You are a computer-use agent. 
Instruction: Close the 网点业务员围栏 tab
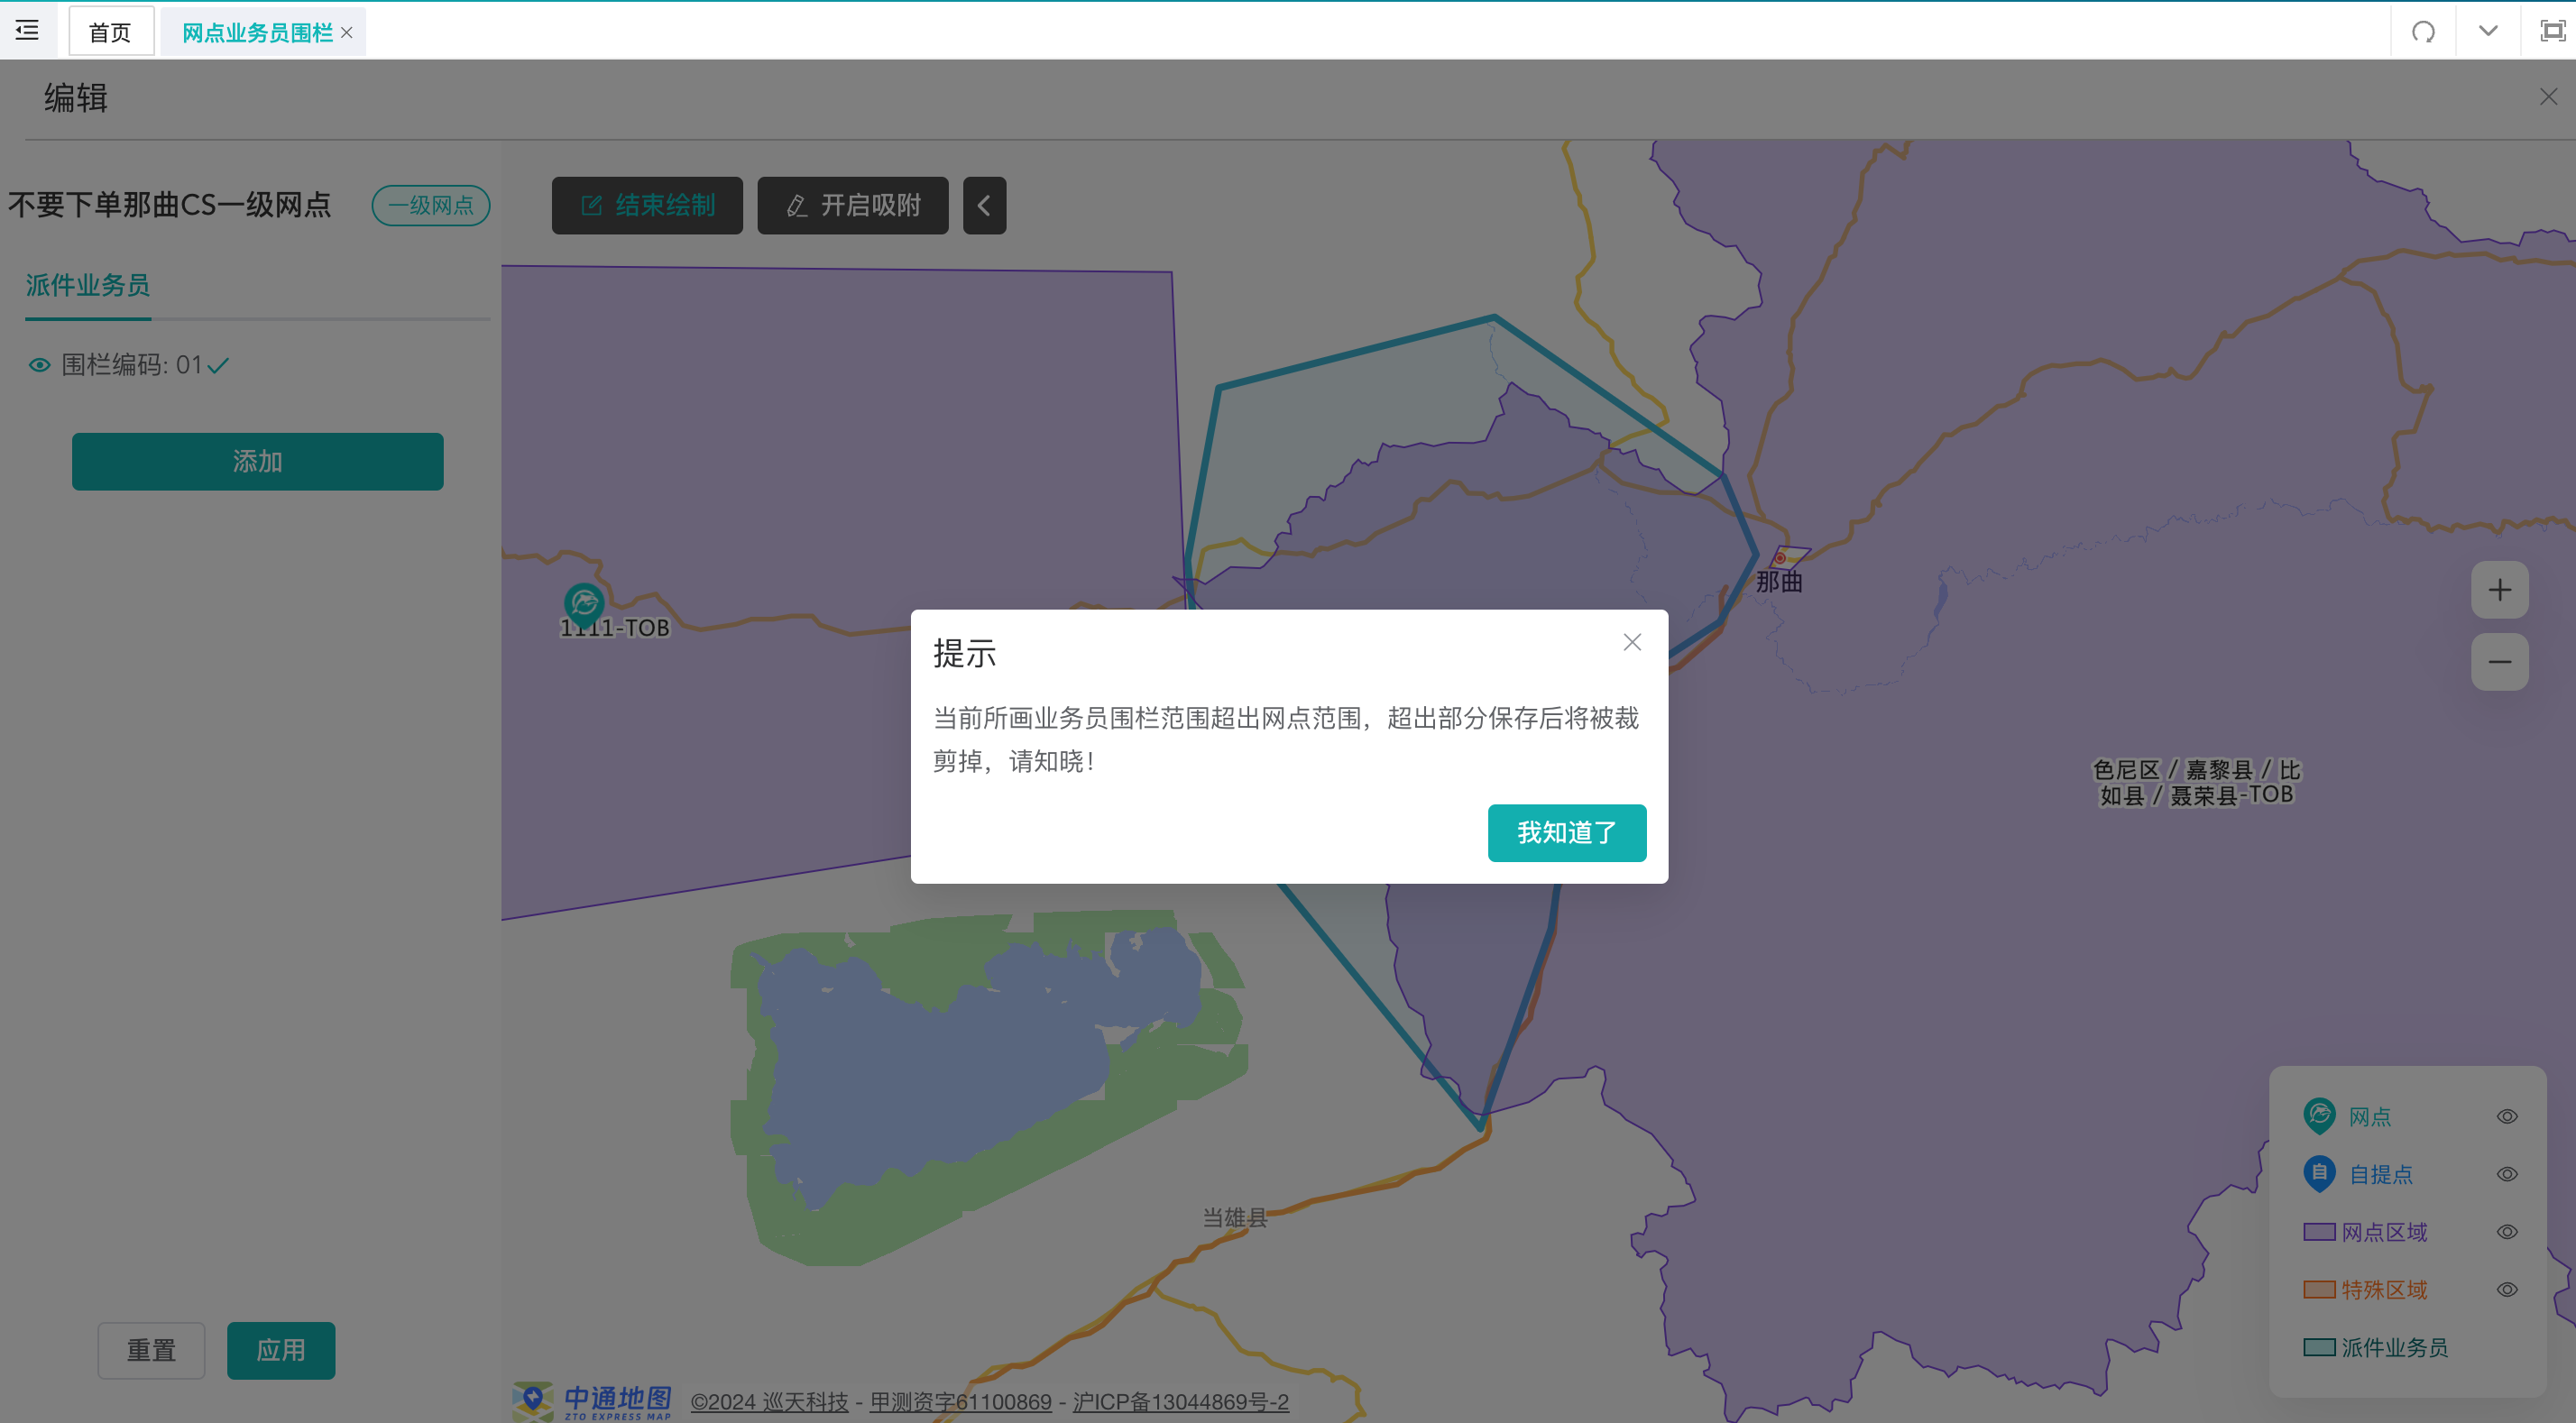pyautogui.click(x=347, y=32)
